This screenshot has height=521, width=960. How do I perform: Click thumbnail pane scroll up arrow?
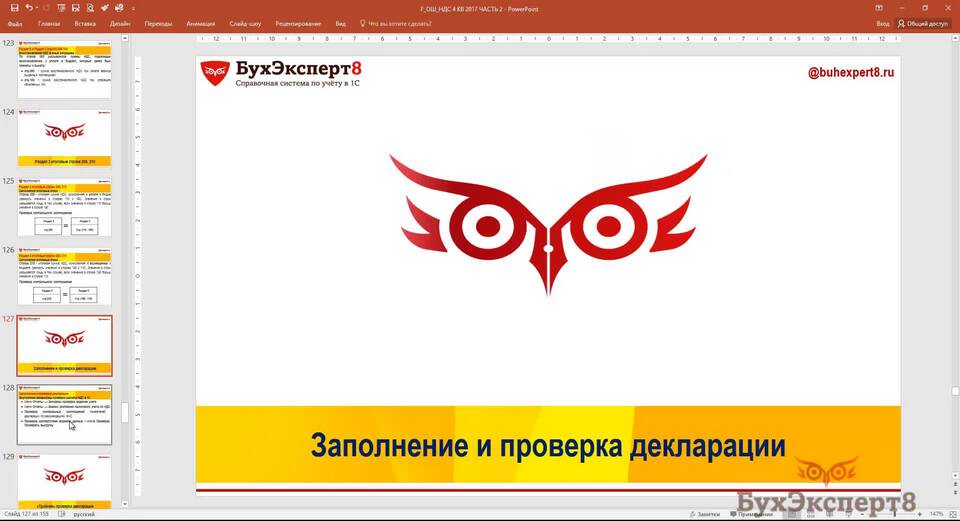pos(125,39)
